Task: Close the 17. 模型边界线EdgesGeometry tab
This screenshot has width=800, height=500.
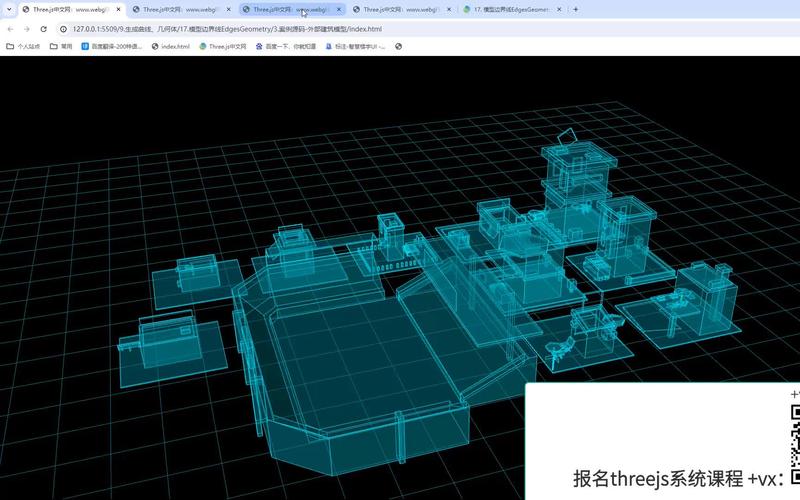Action: point(559,9)
